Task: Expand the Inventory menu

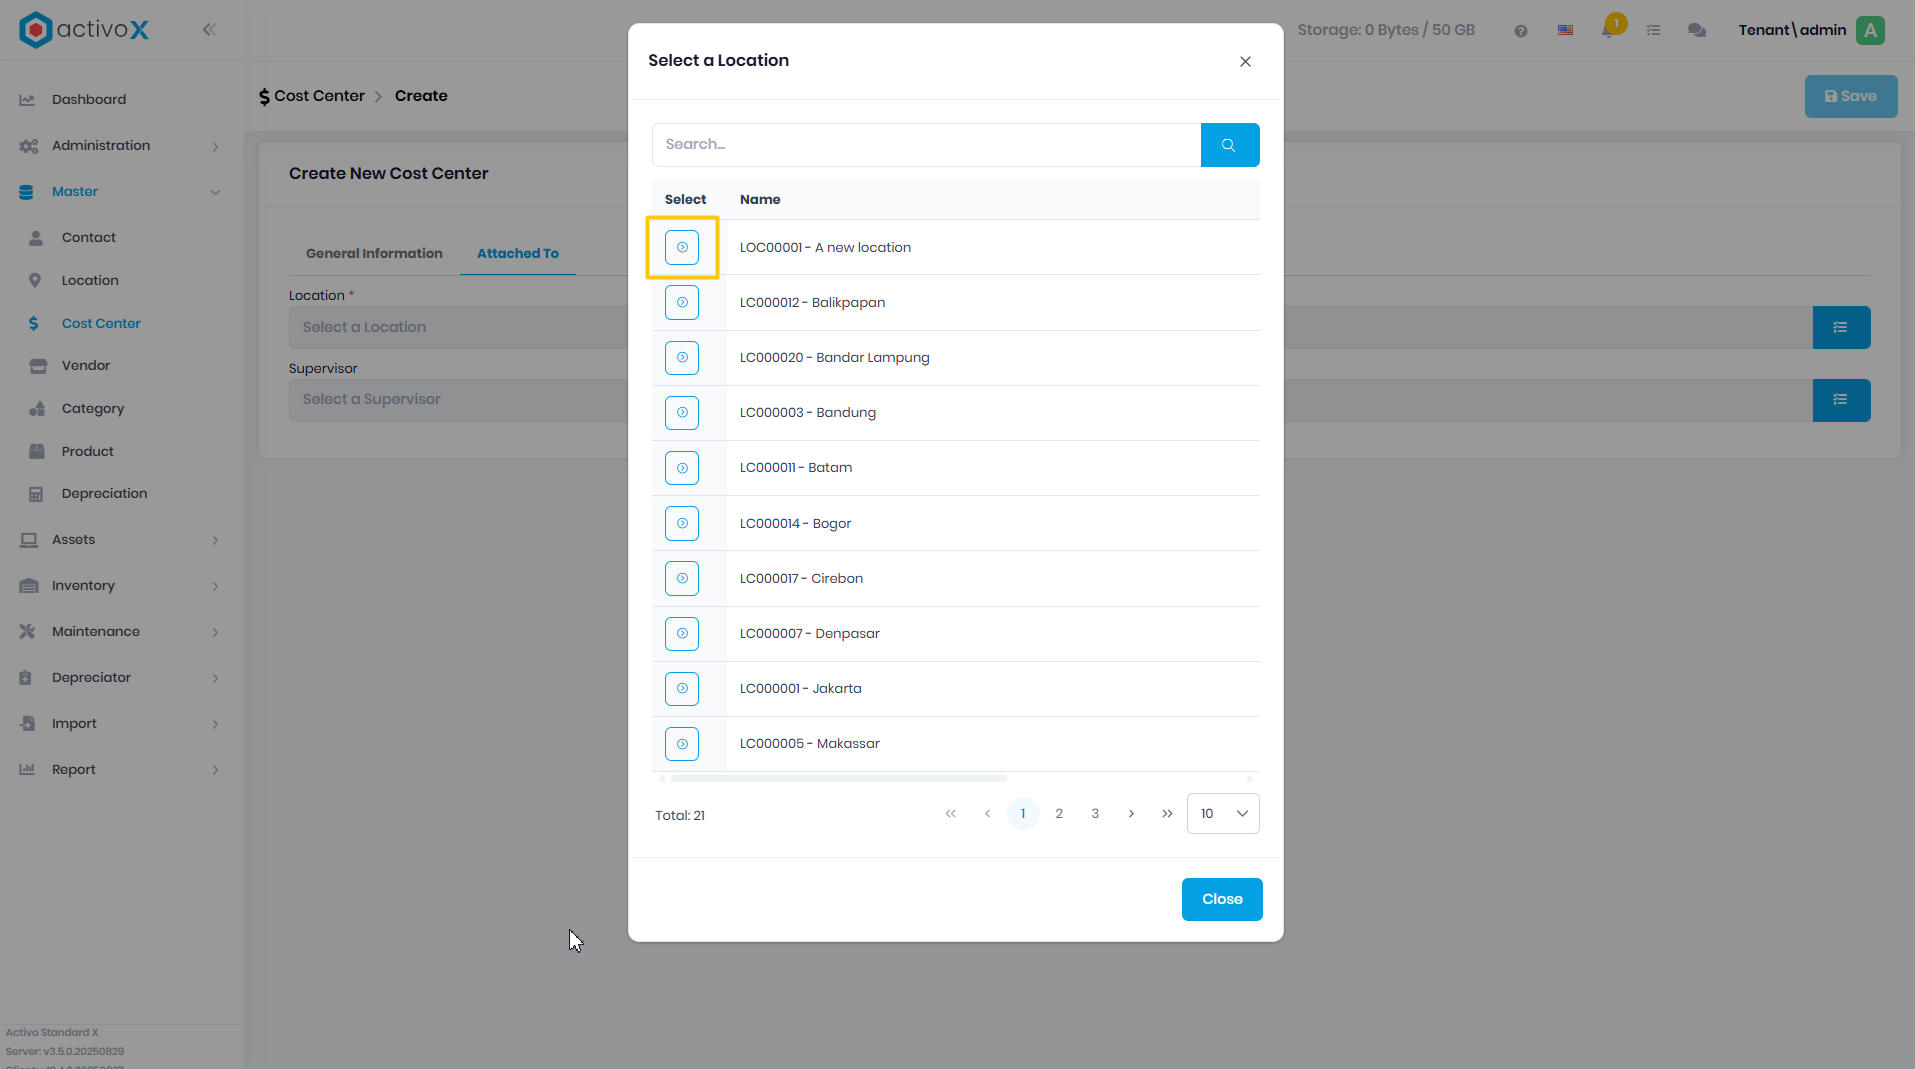Action: tap(120, 586)
